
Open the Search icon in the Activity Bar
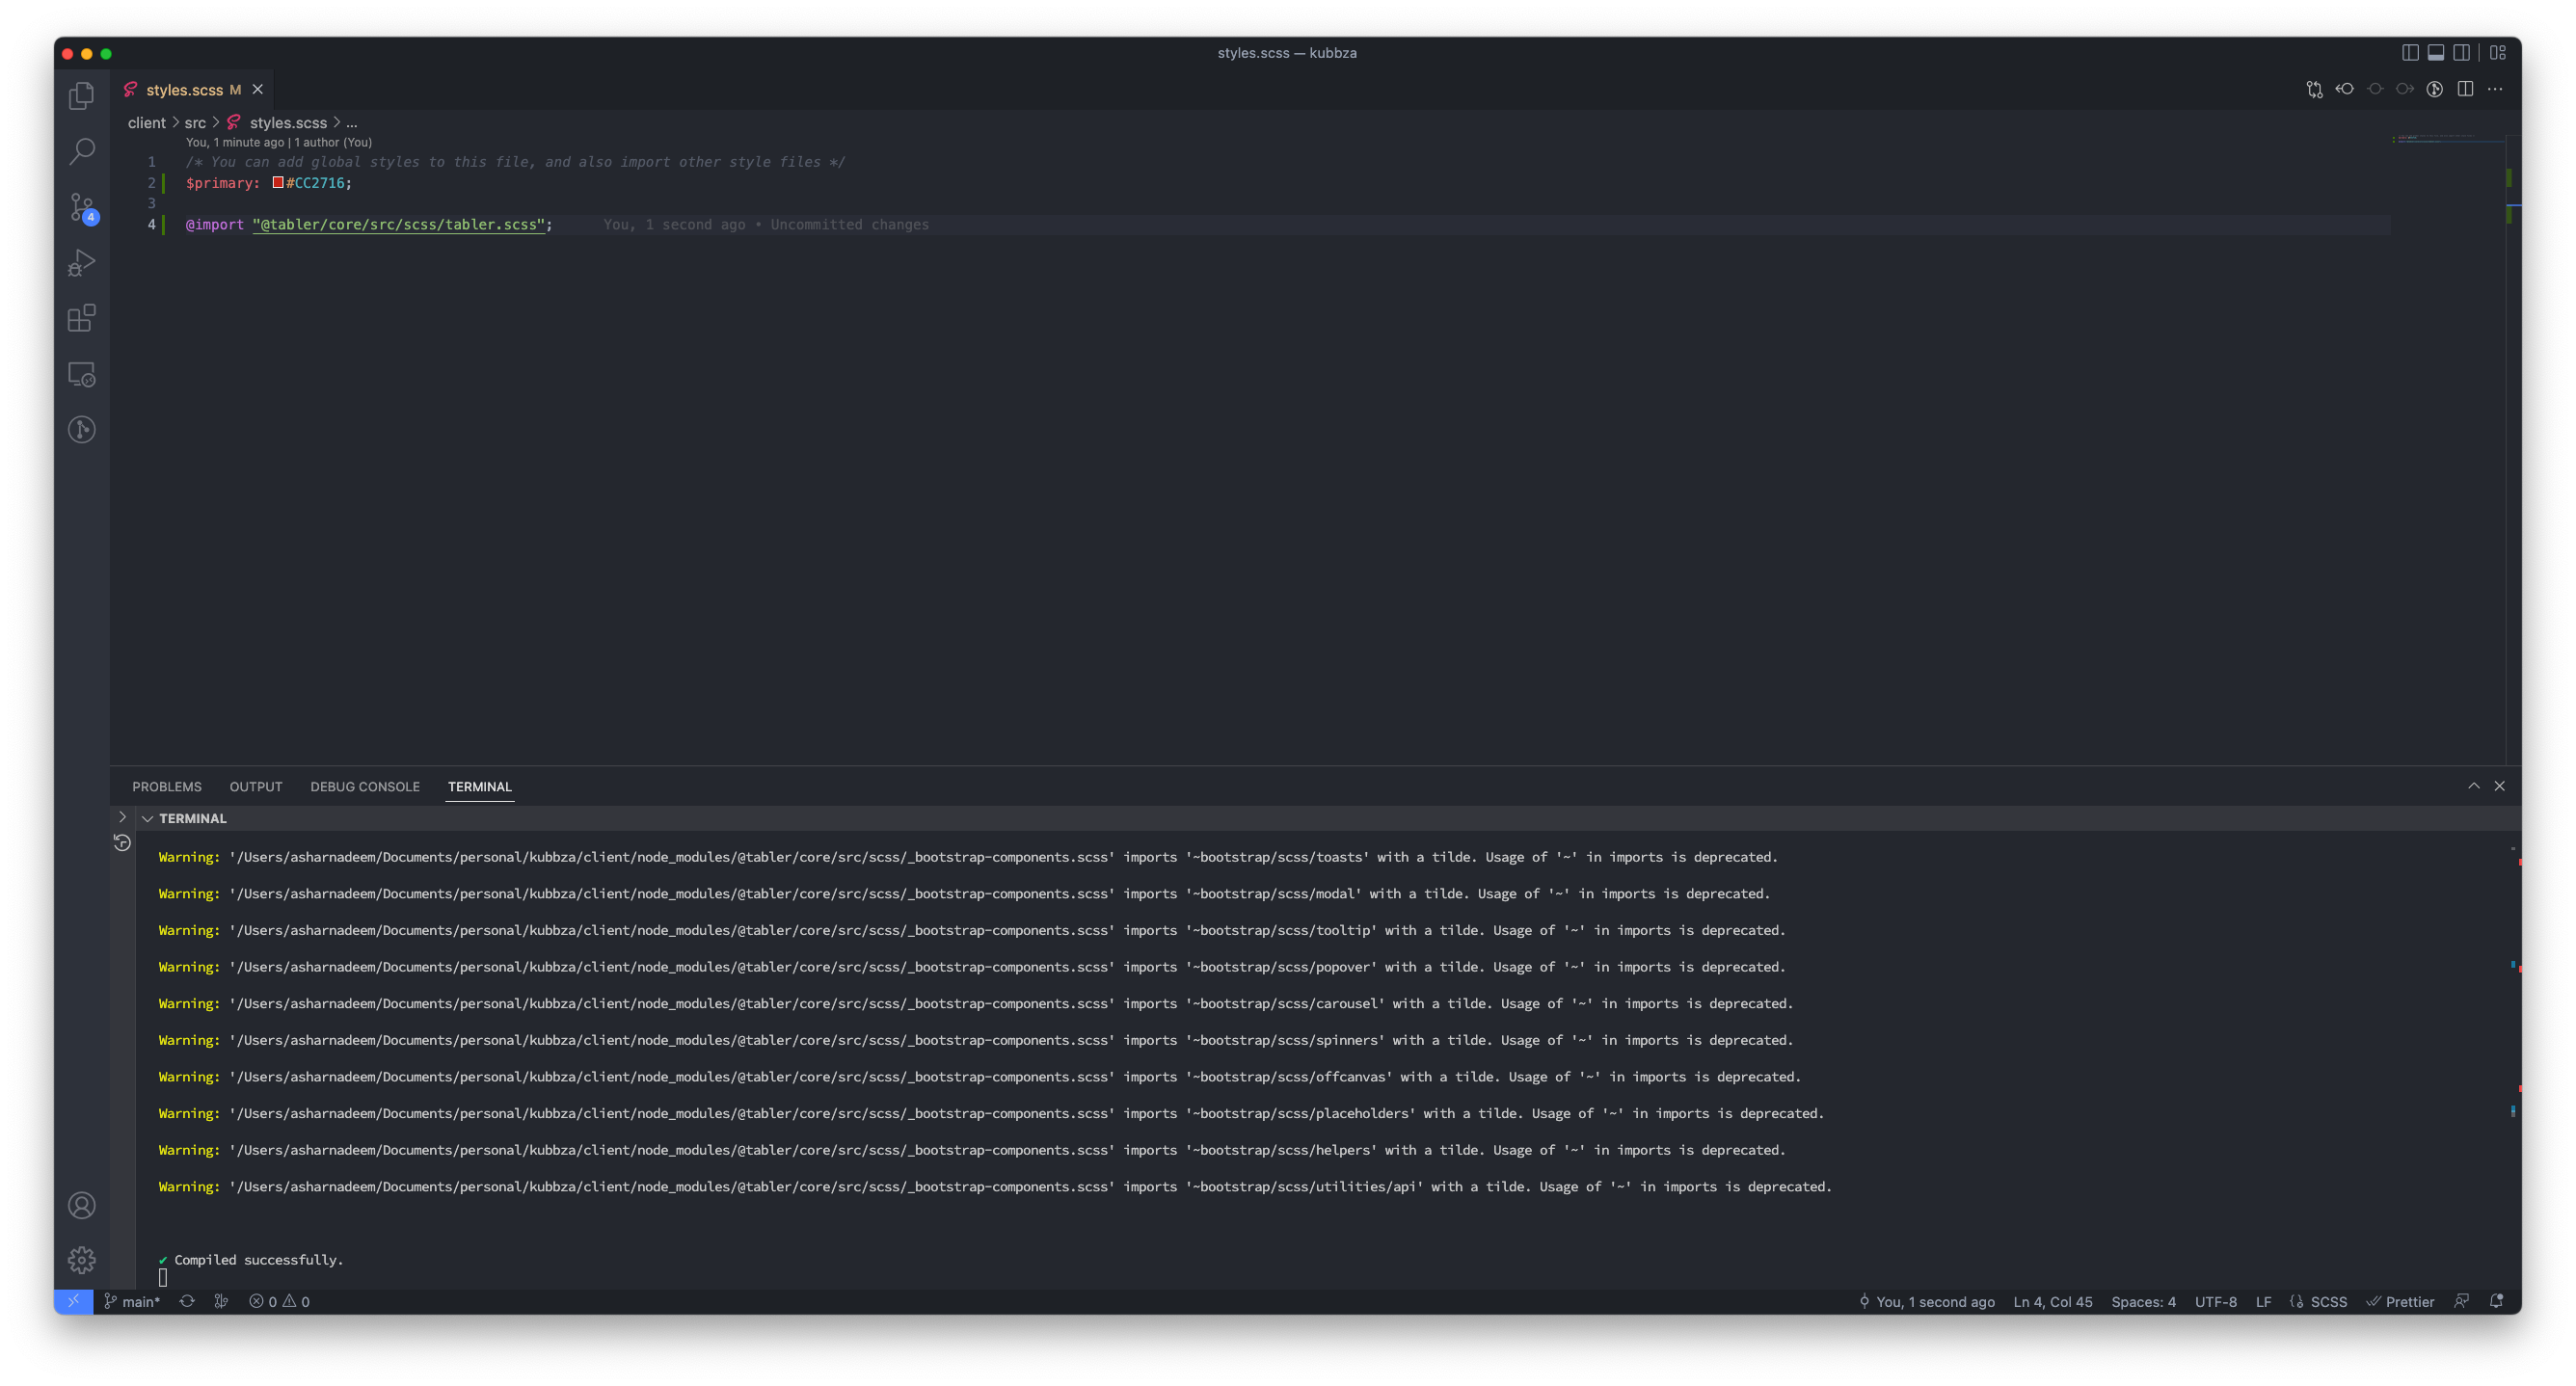click(x=81, y=151)
